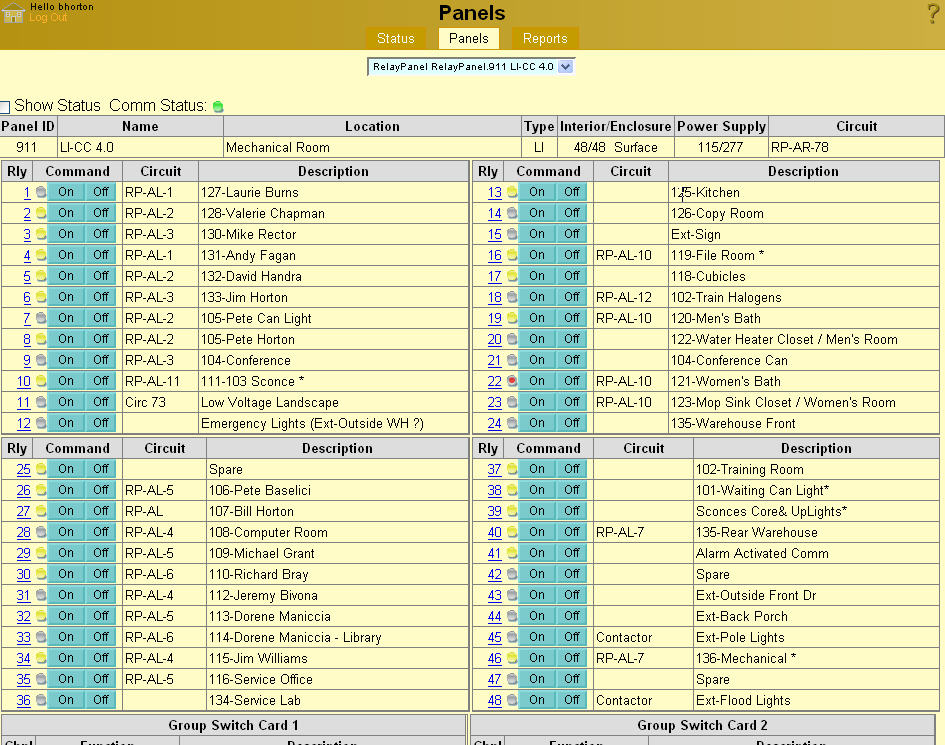Click the home icon in top-left corner

tap(13, 12)
